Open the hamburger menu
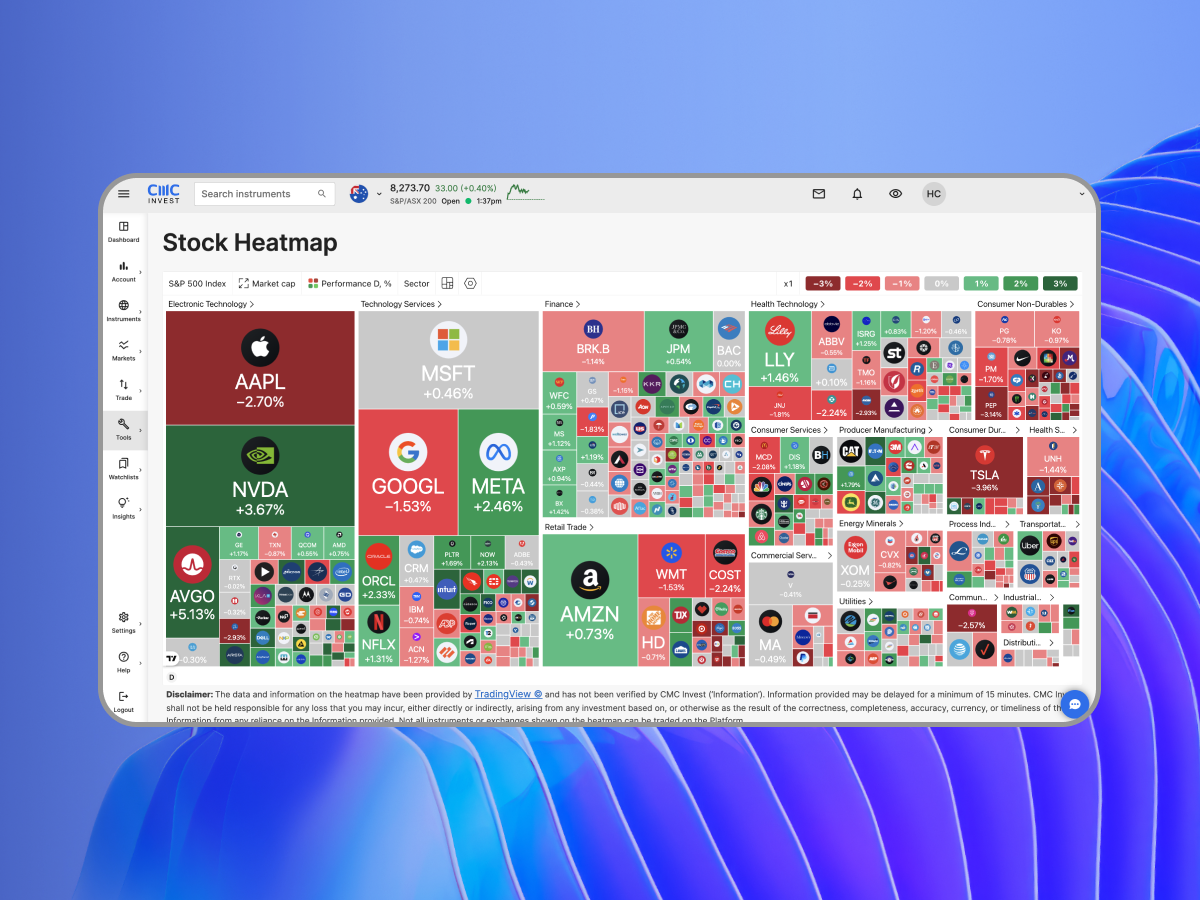Viewport: 1200px width, 900px height. click(124, 194)
